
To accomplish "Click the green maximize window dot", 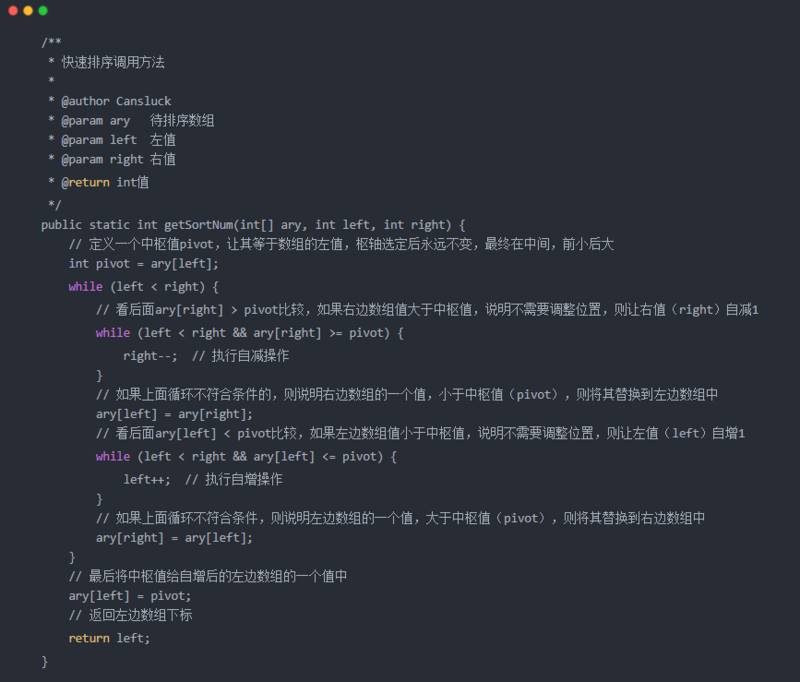I will click(43, 11).
